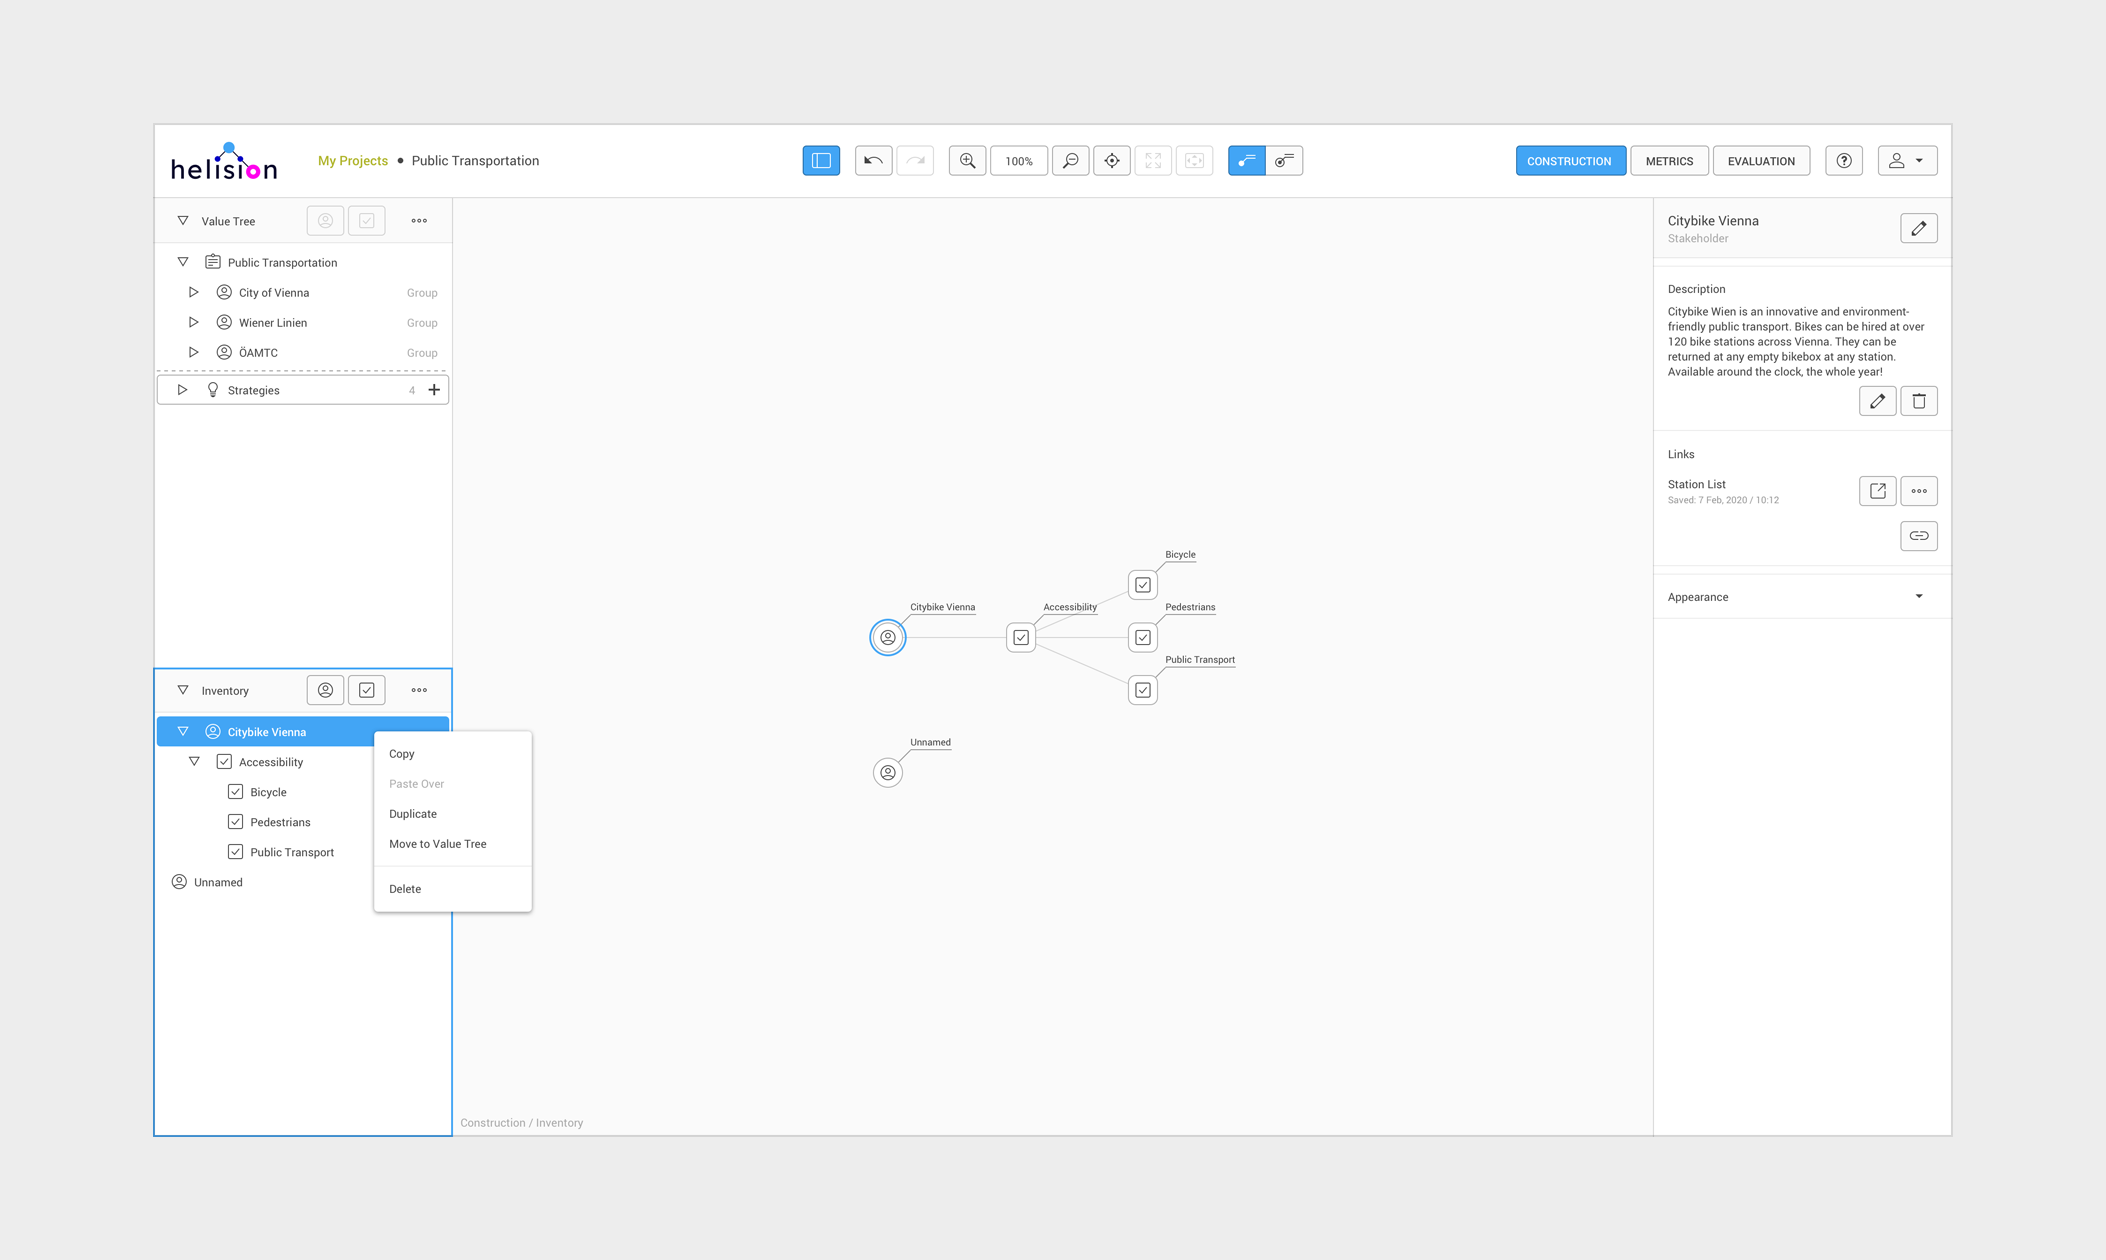Click the zoom in magnifier icon
Screen dimensions: 2106x1260
[x=967, y=161]
